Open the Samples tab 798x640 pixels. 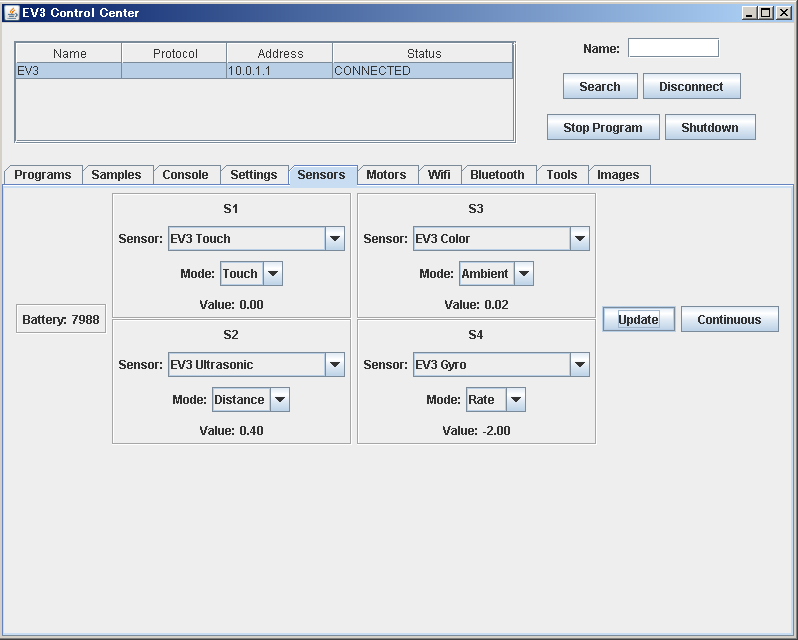coord(117,174)
